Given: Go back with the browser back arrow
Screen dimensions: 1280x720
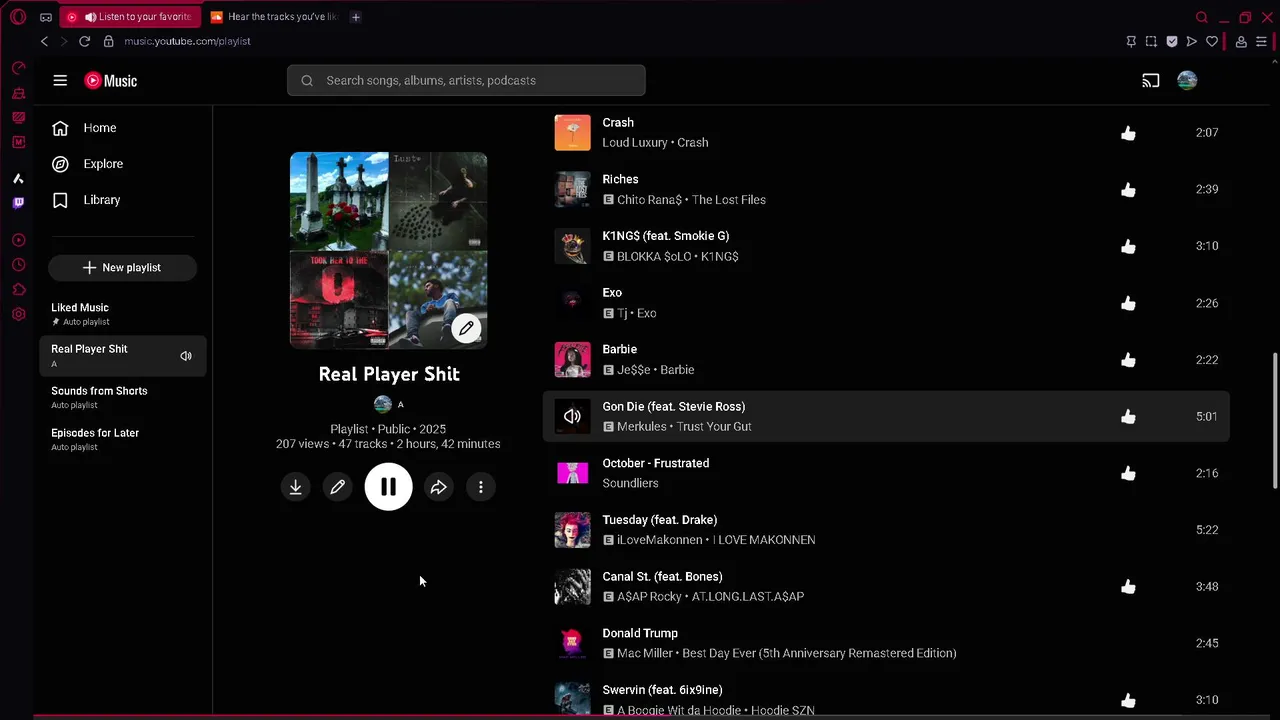Looking at the screenshot, I should 44,41.
